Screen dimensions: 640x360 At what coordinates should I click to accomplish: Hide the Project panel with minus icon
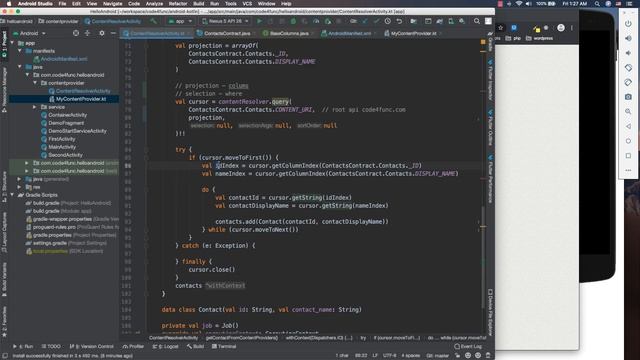(113, 33)
